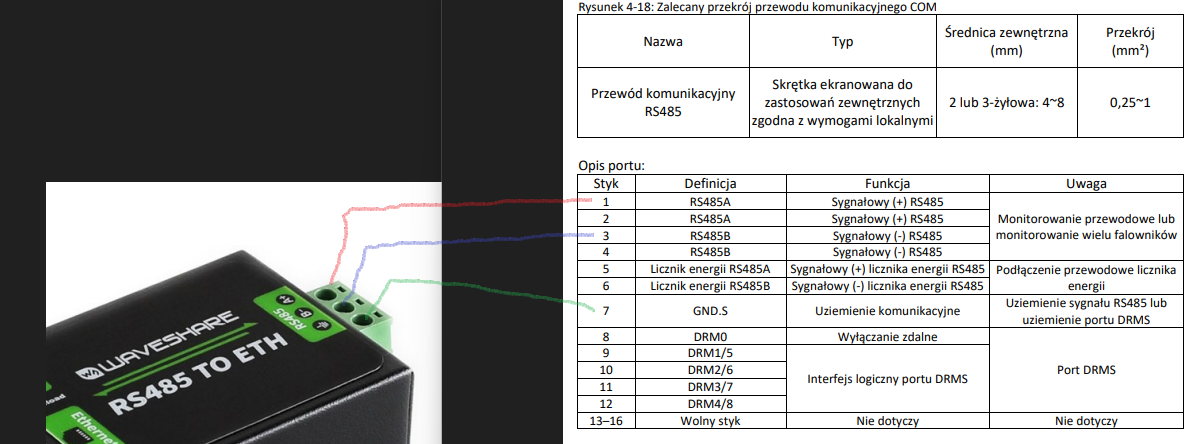
Task: Click the 'Funkcja' column header
Action: coord(887,184)
